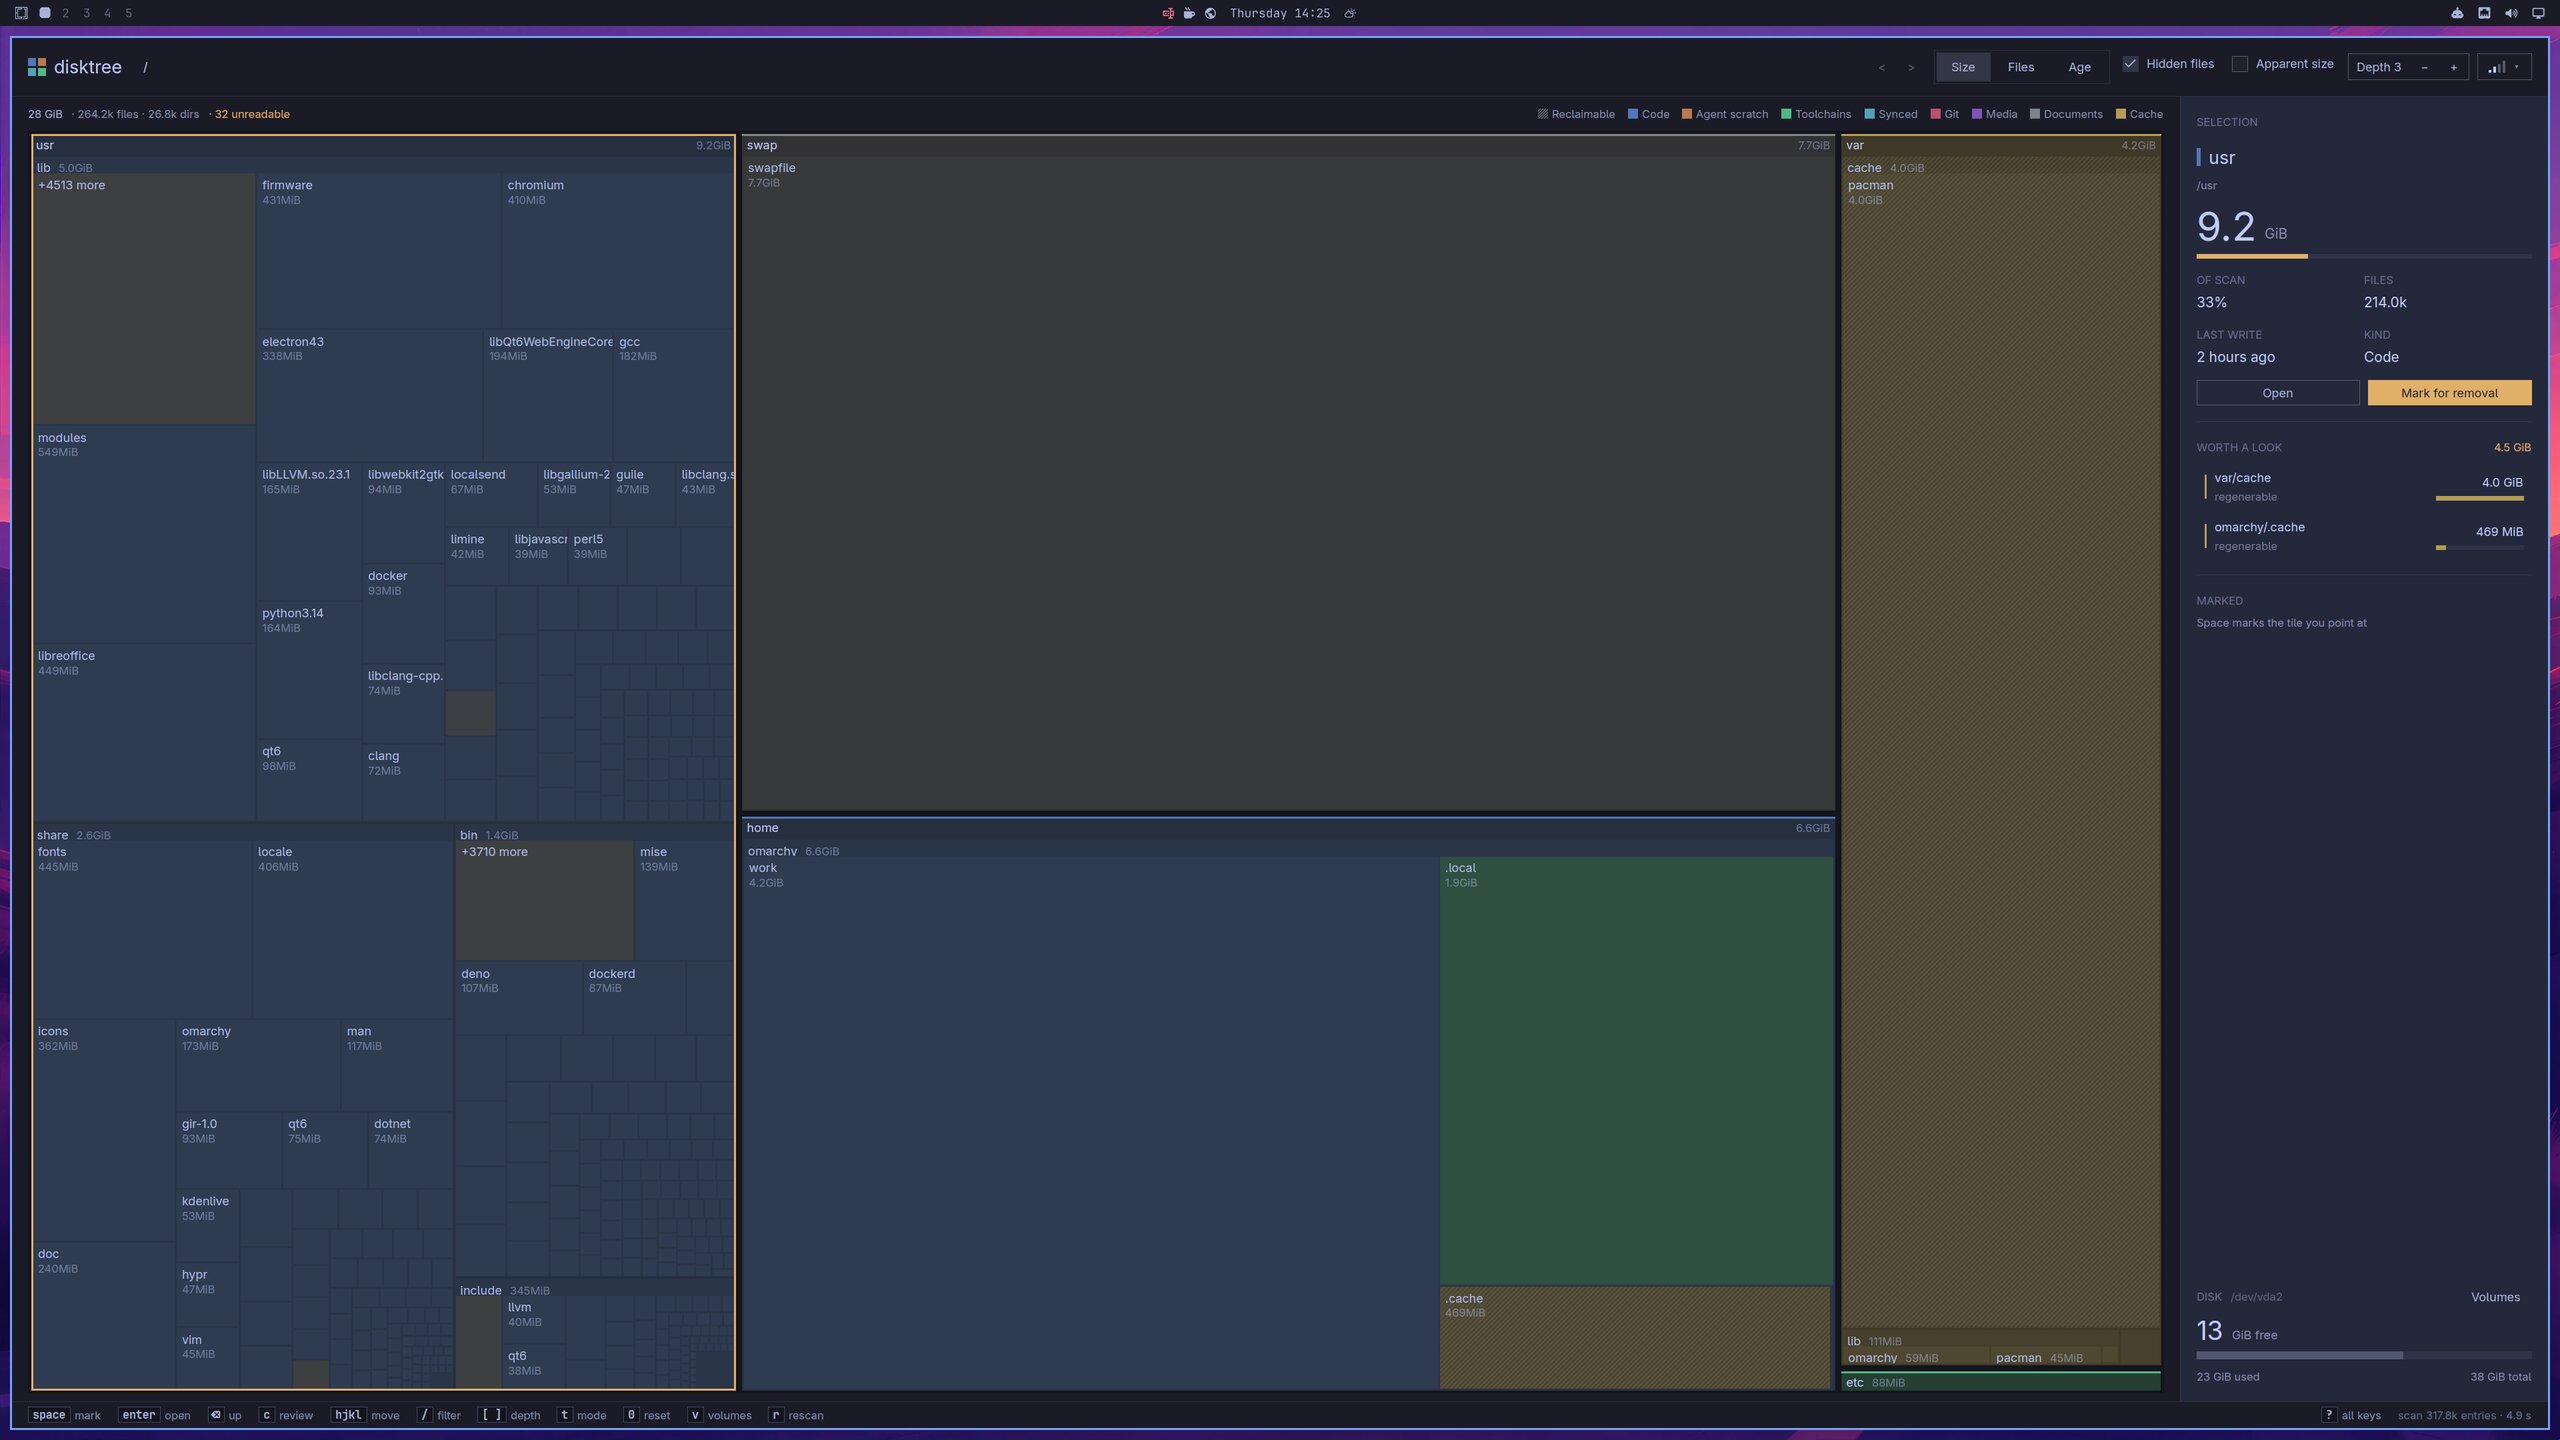Click the 'filter' shortcut in footer
This screenshot has width=2560, height=1440.
438,1415
